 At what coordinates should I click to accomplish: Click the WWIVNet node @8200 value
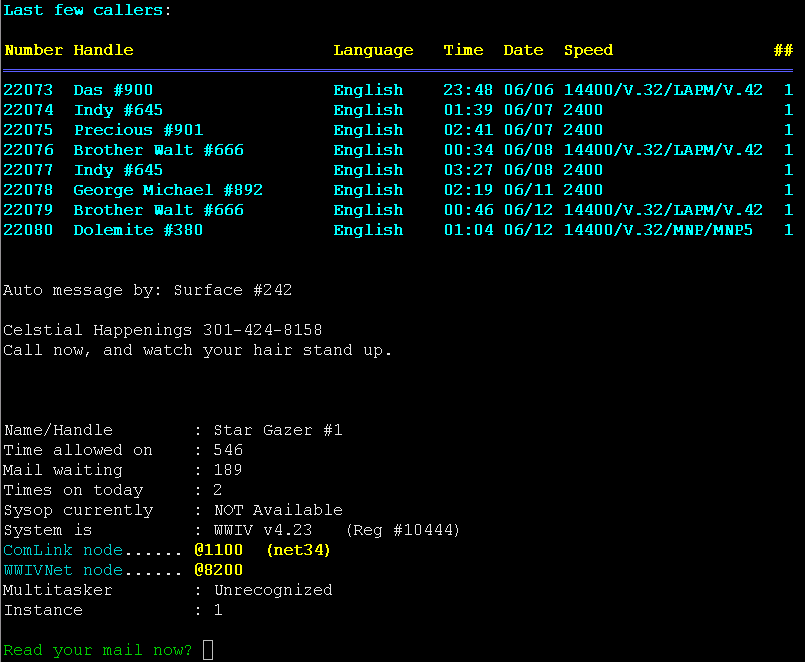218,570
